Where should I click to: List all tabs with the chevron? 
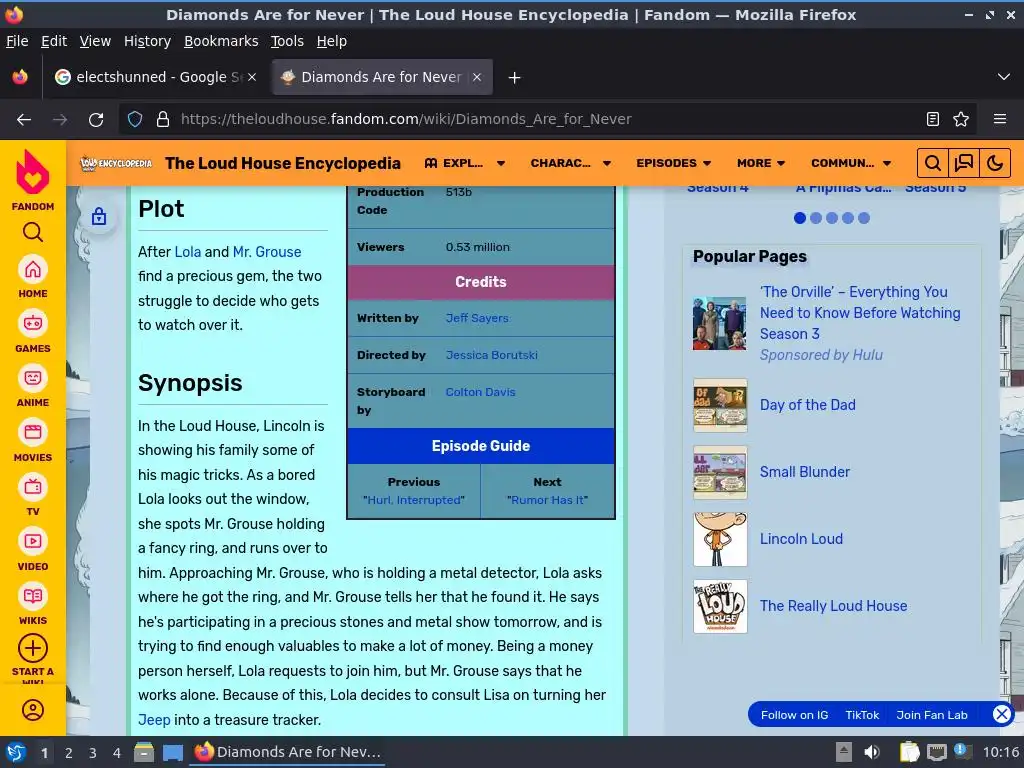click(x=1004, y=77)
